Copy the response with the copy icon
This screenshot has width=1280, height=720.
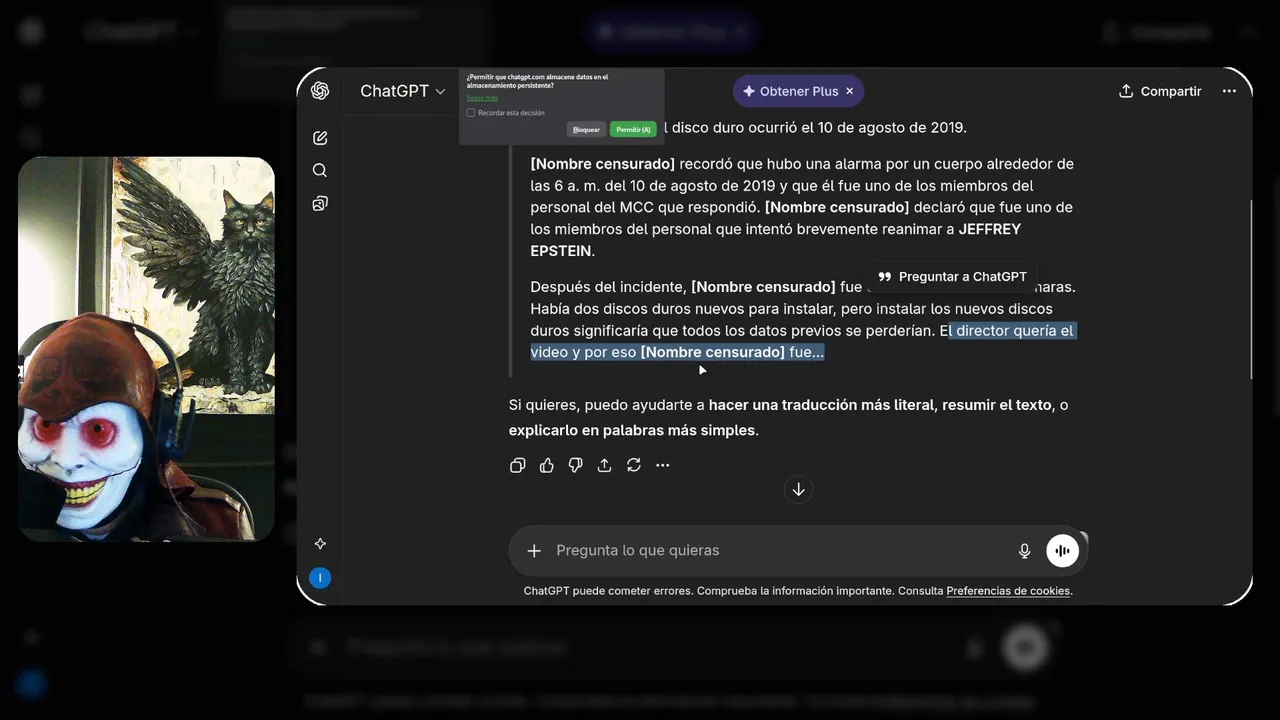pyautogui.click(x=518, y=465)
